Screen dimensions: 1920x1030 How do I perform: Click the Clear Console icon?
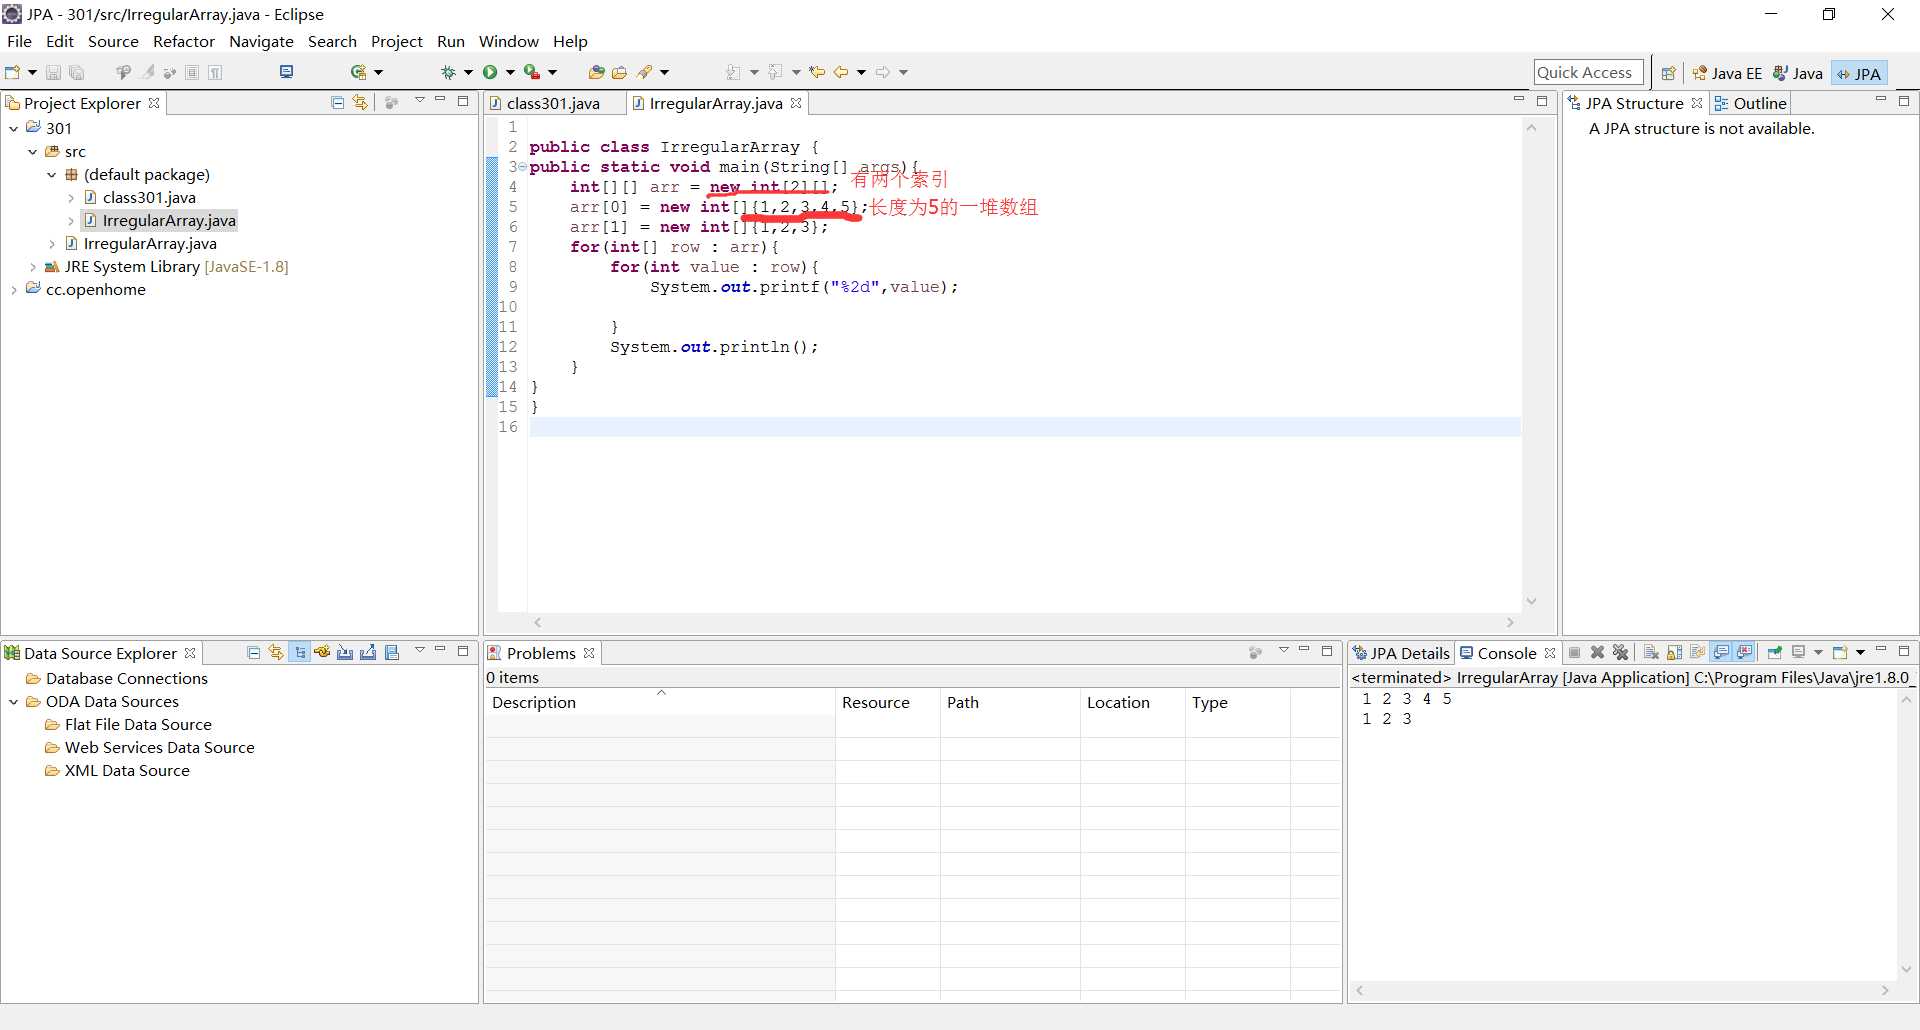click(1651, 652)
